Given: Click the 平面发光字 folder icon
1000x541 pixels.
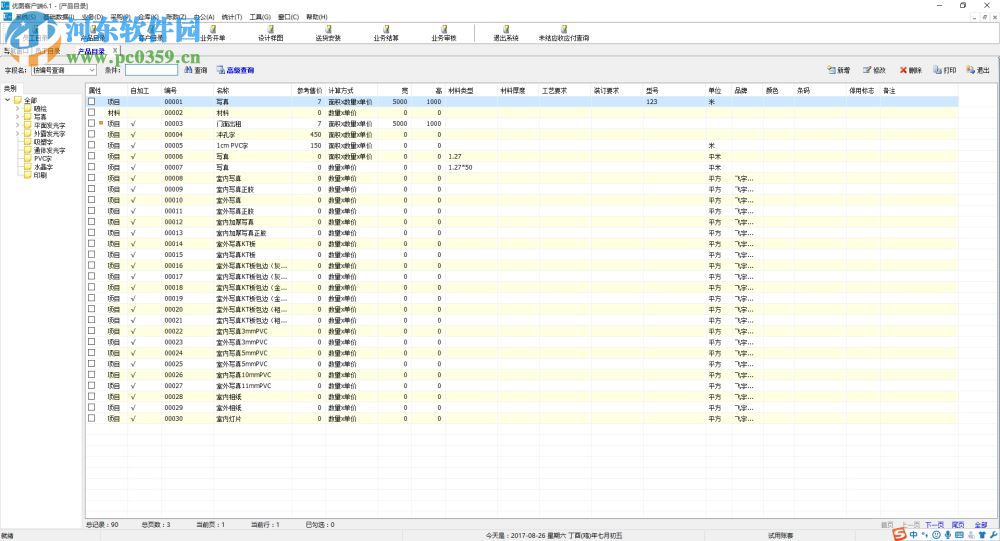Looking at the screenshot, I should pos(27,125).
